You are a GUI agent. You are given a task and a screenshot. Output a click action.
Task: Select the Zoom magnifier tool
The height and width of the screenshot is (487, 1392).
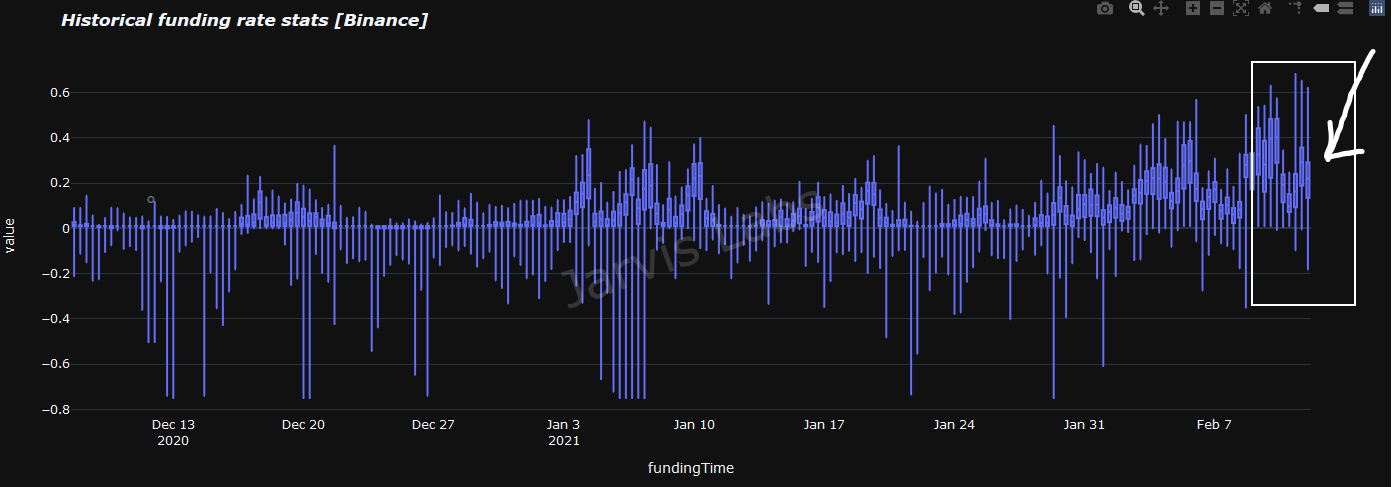point(1136,9)
